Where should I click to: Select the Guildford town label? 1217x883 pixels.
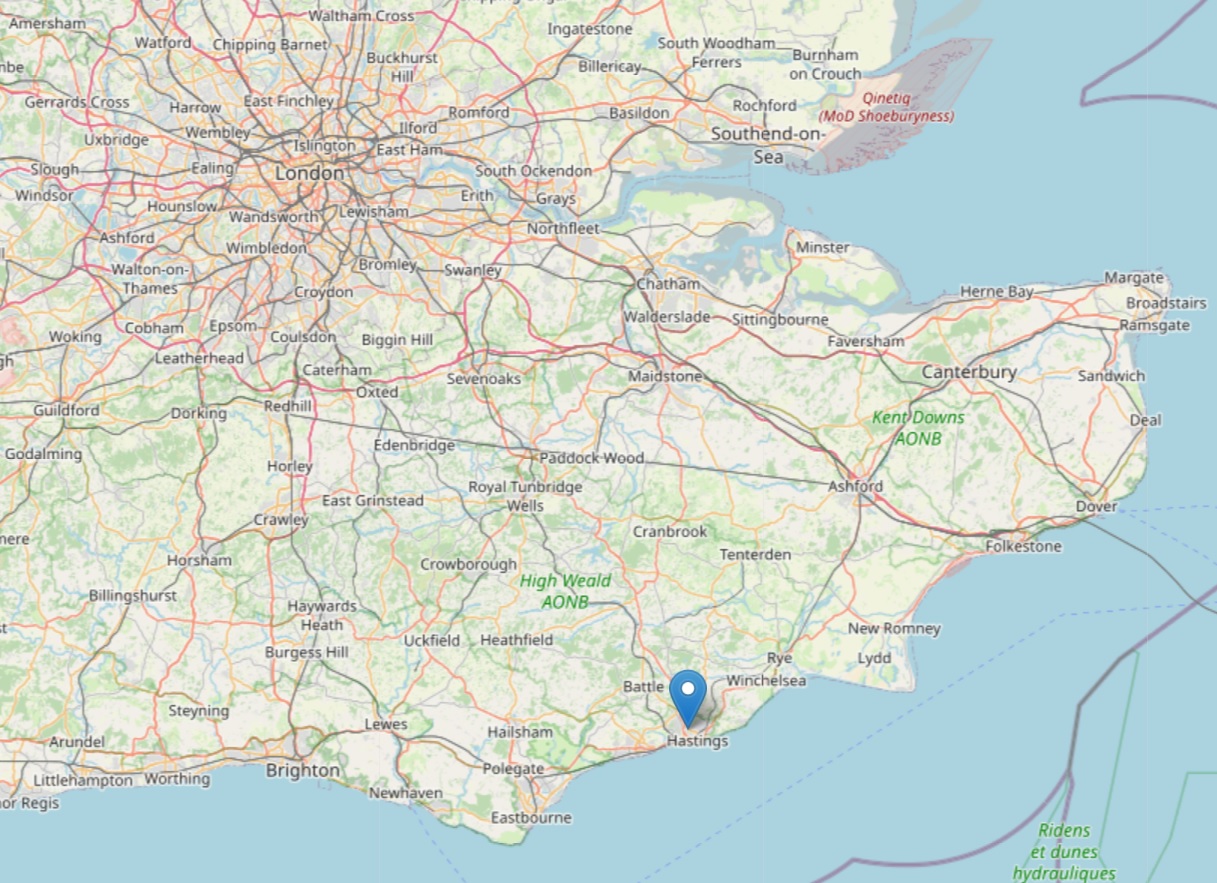pos(66,410)
